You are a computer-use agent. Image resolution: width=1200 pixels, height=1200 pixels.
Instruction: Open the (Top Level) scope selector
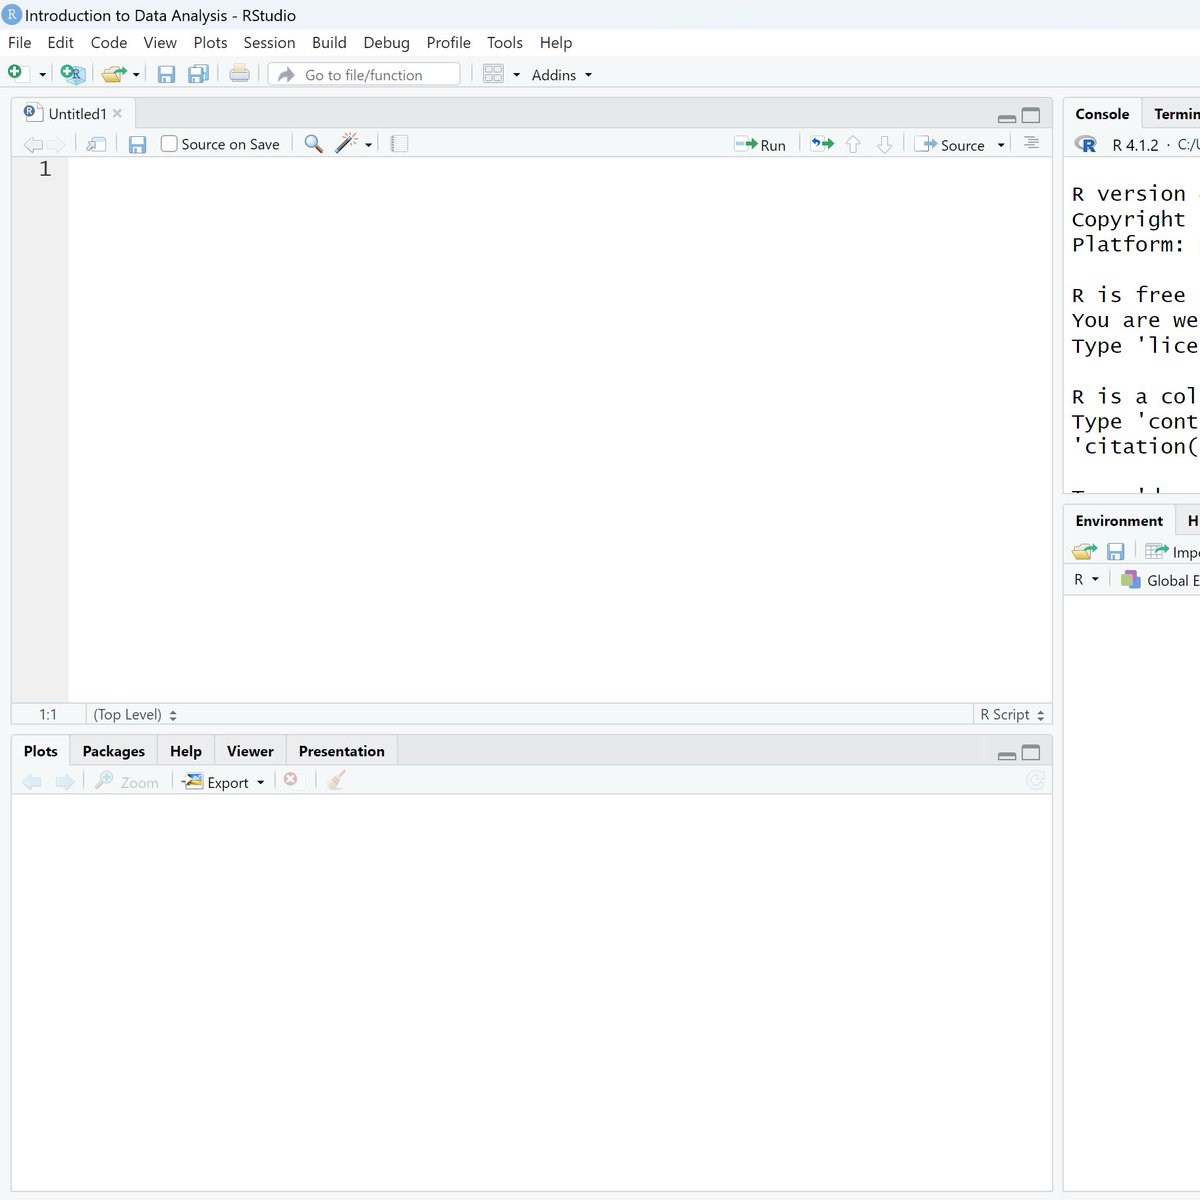tap(135, 715)
